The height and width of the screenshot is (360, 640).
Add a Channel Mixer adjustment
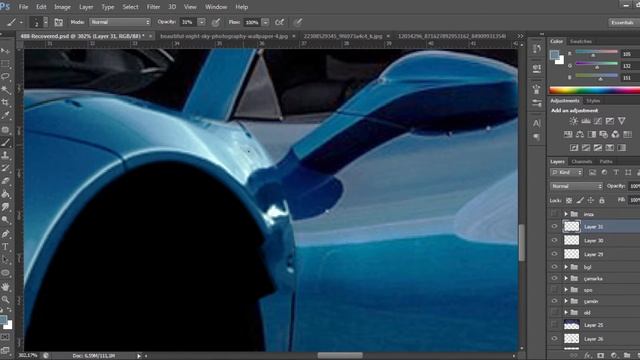pos(615,134)
